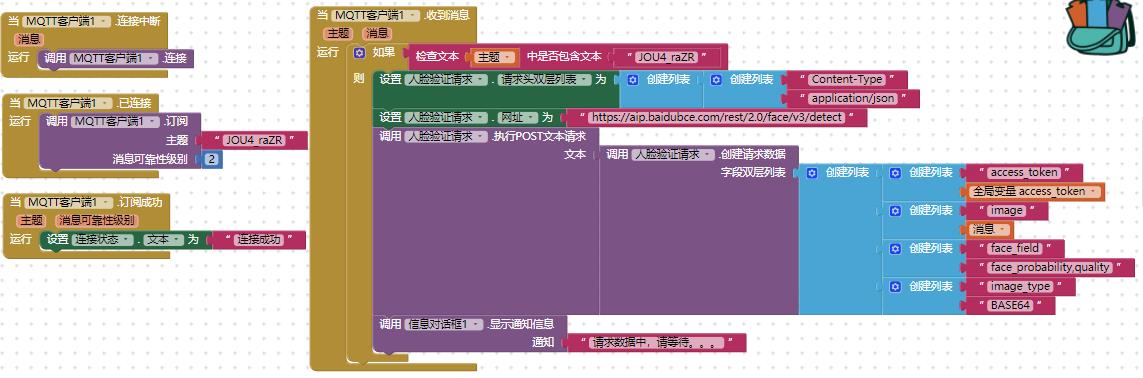Open the 人脸验证请求 dropdown in the 创建请求数据 block
Screen dimensions: 1143x378
[x=673, y=154]
